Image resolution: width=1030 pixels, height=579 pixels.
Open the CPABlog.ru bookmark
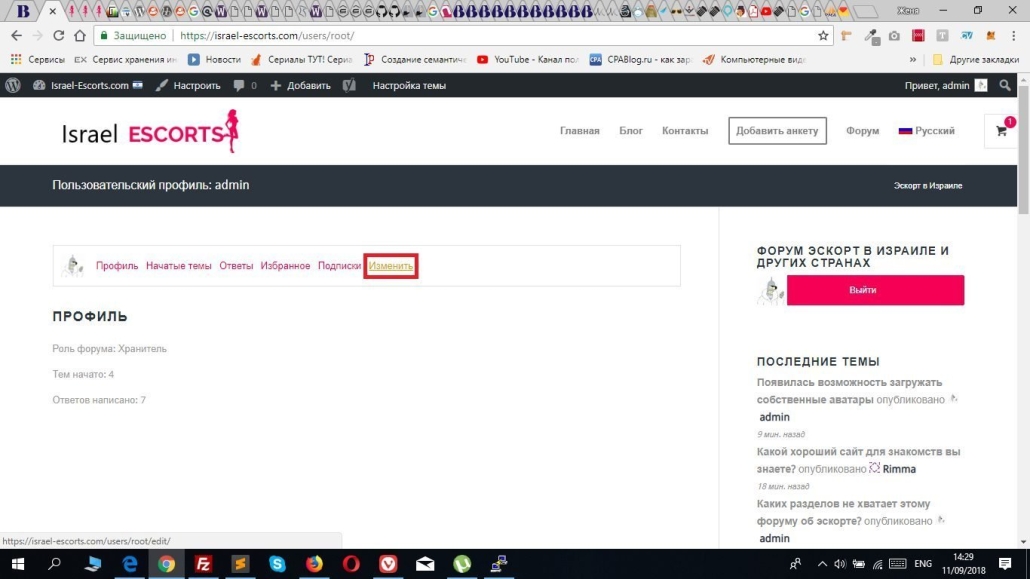point(640,60)
